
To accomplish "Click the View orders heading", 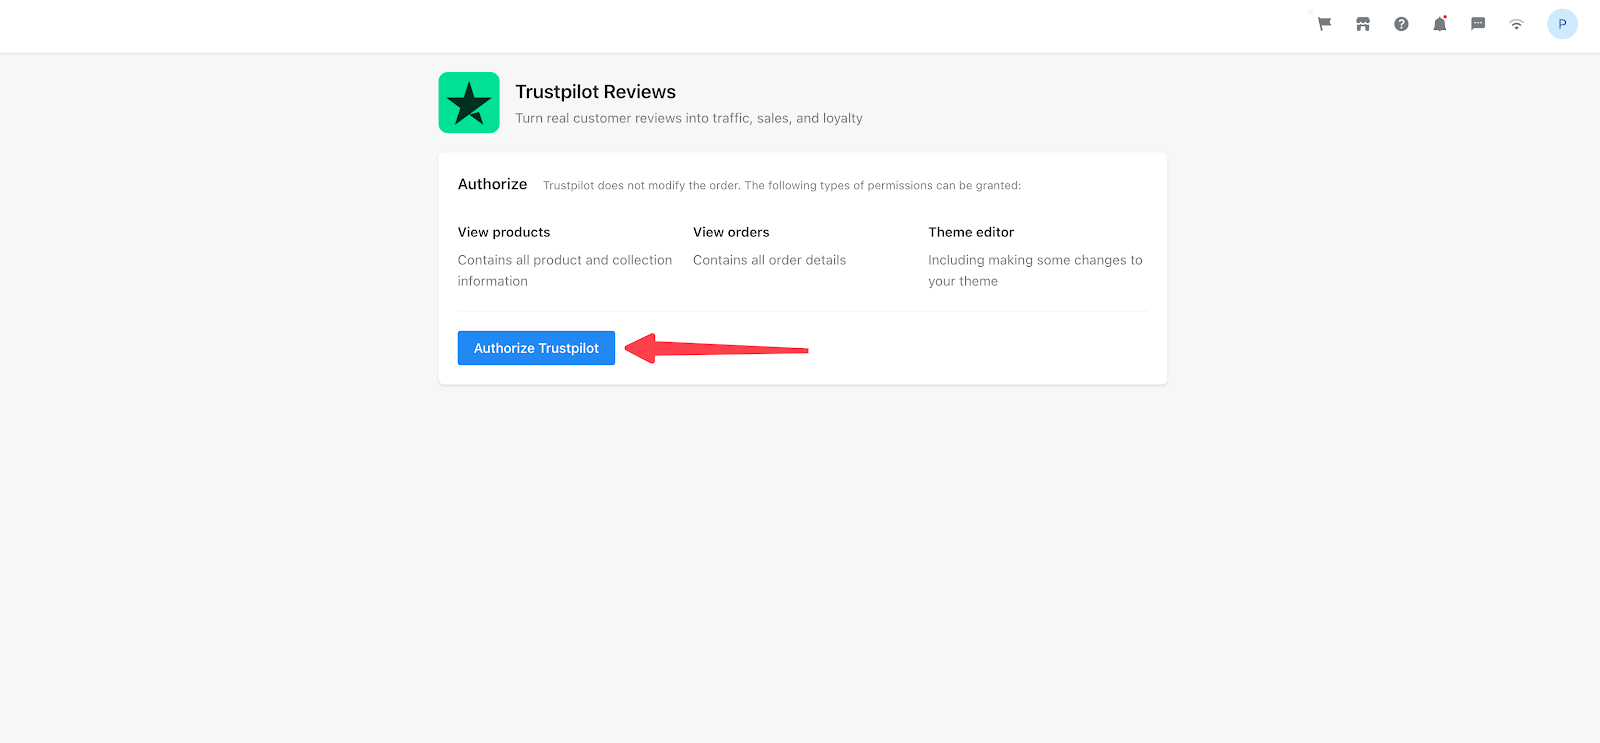I will (731, 232).
